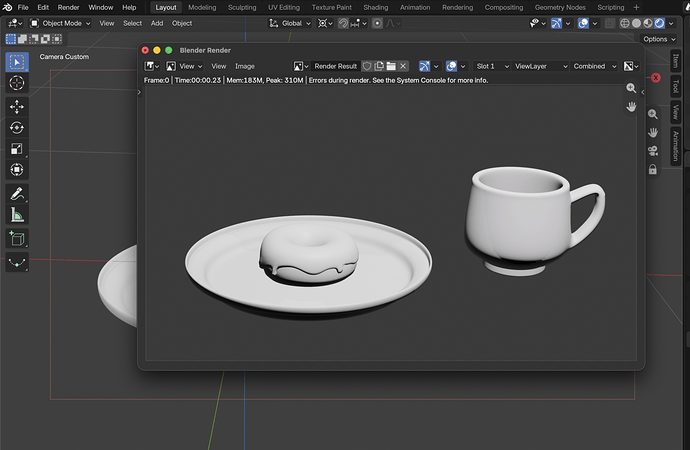The width and height of the screenshot is (690, 450).
Task: Toggle render window gizmos button
Action: [424, 66]
